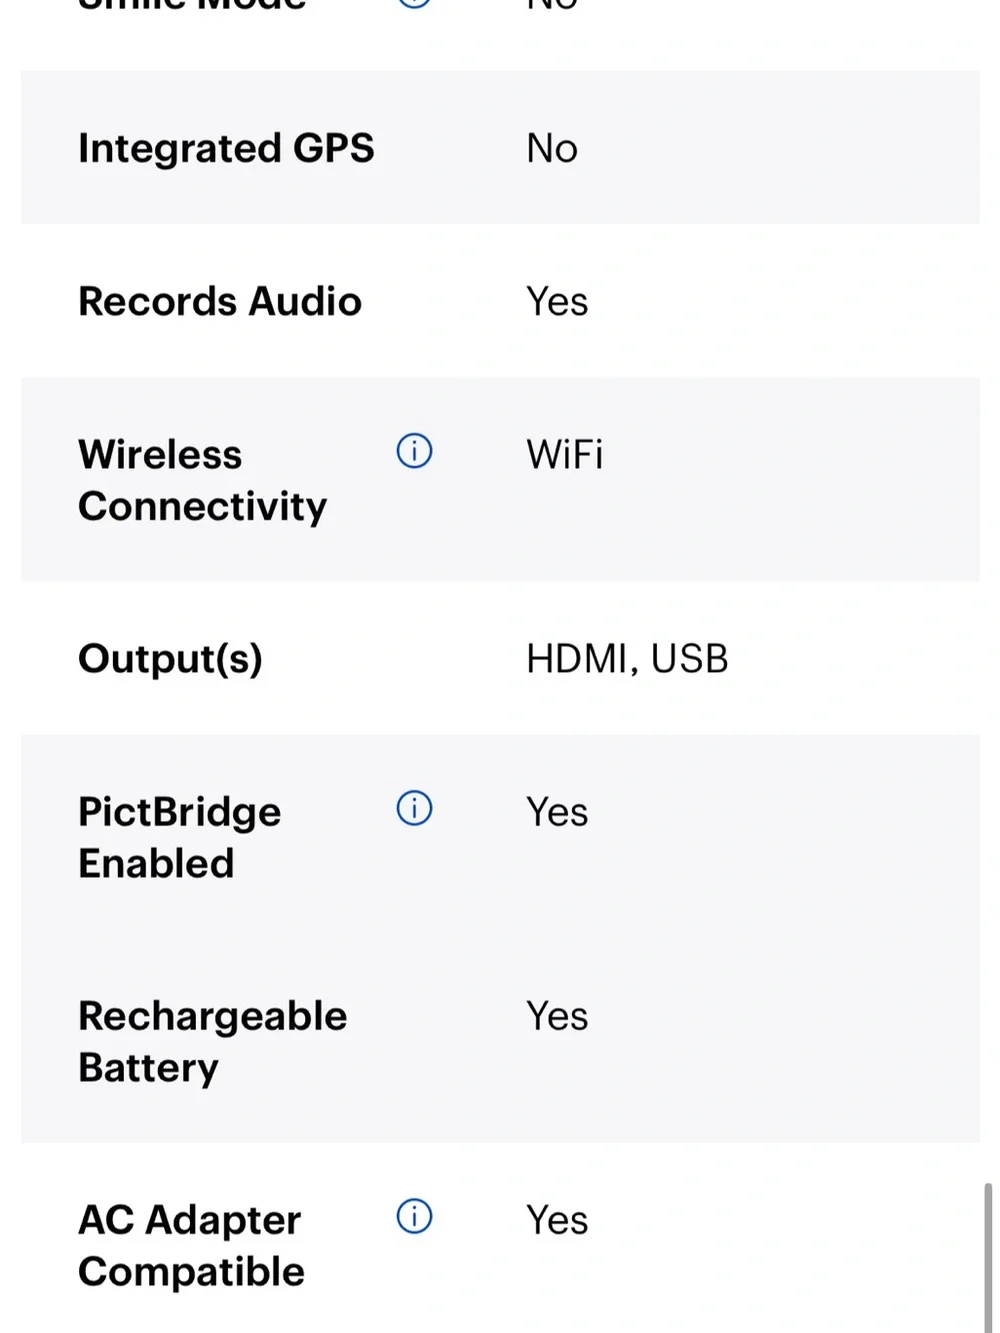Tap the Yes value for Rechargeable Battery

click(557, 1016)
